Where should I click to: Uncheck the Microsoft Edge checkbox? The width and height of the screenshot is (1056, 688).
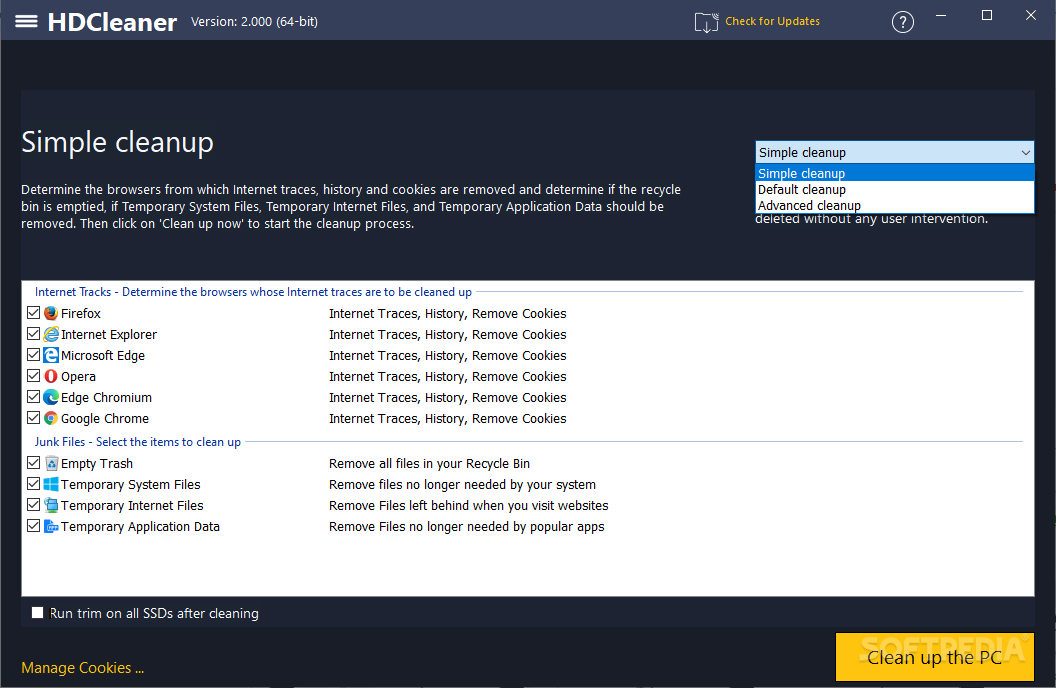[34, 354]
